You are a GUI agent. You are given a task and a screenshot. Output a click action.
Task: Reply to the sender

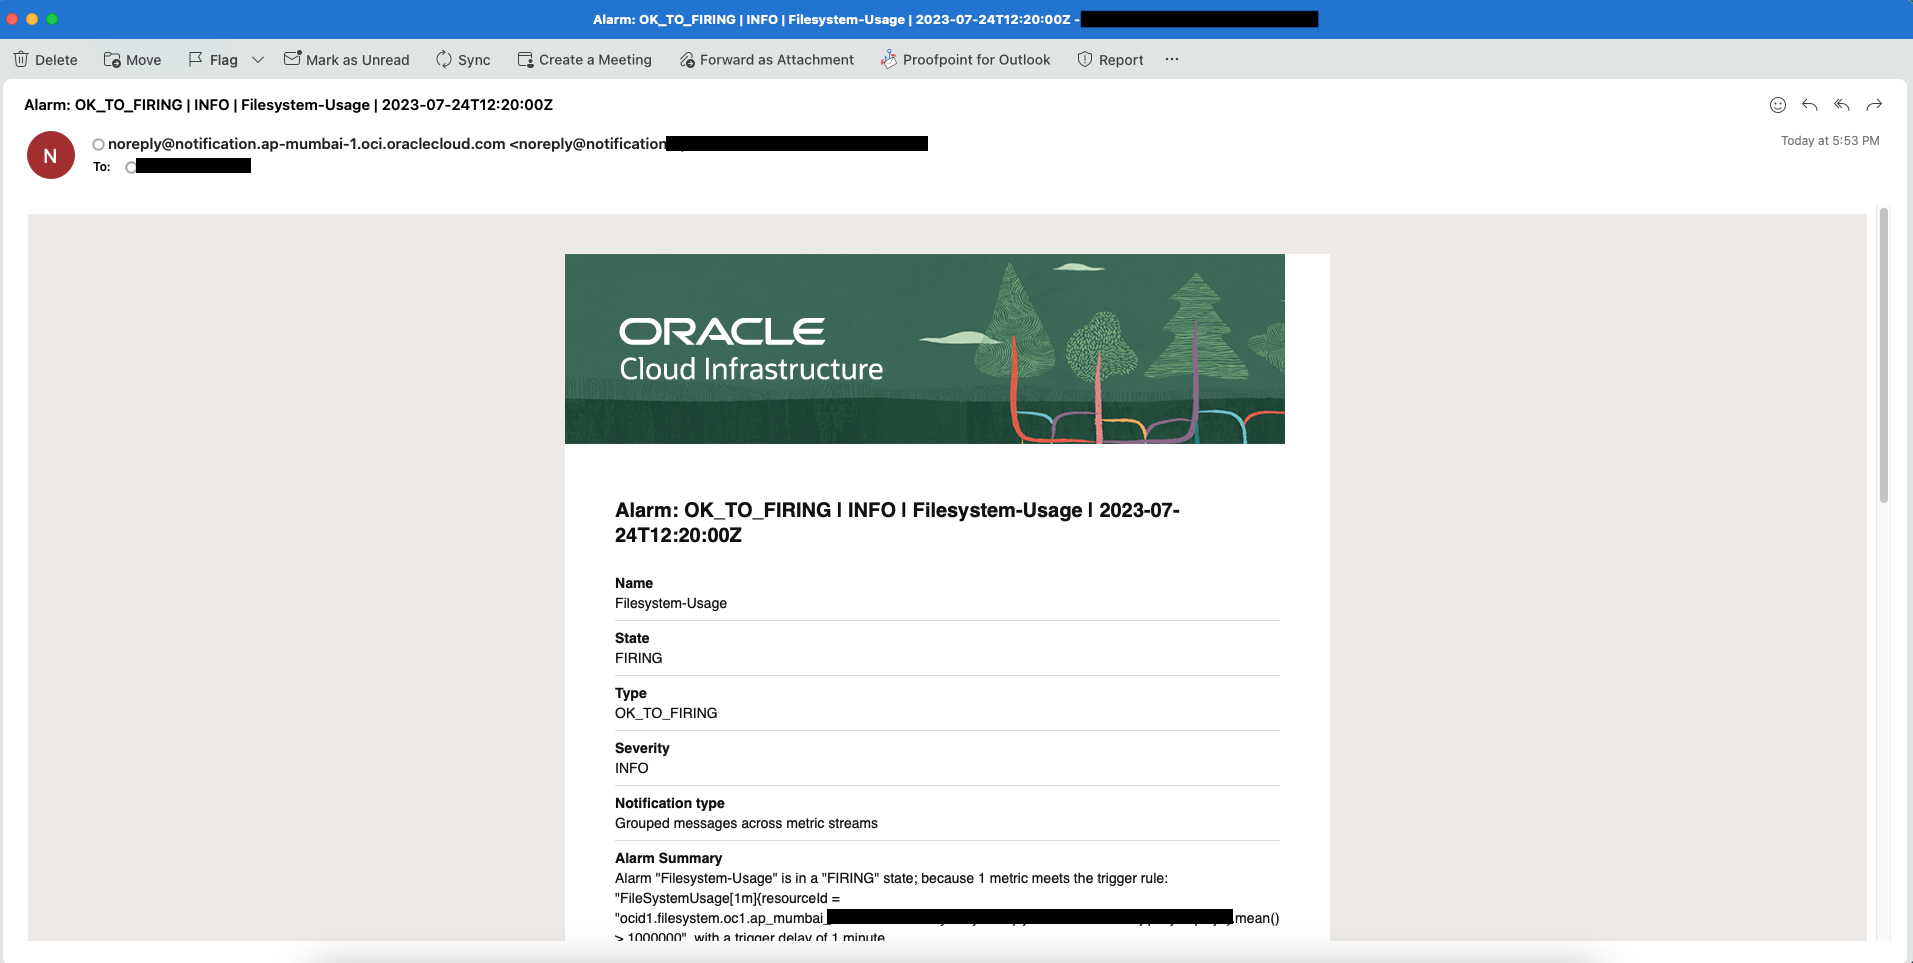pos(1810,105)
